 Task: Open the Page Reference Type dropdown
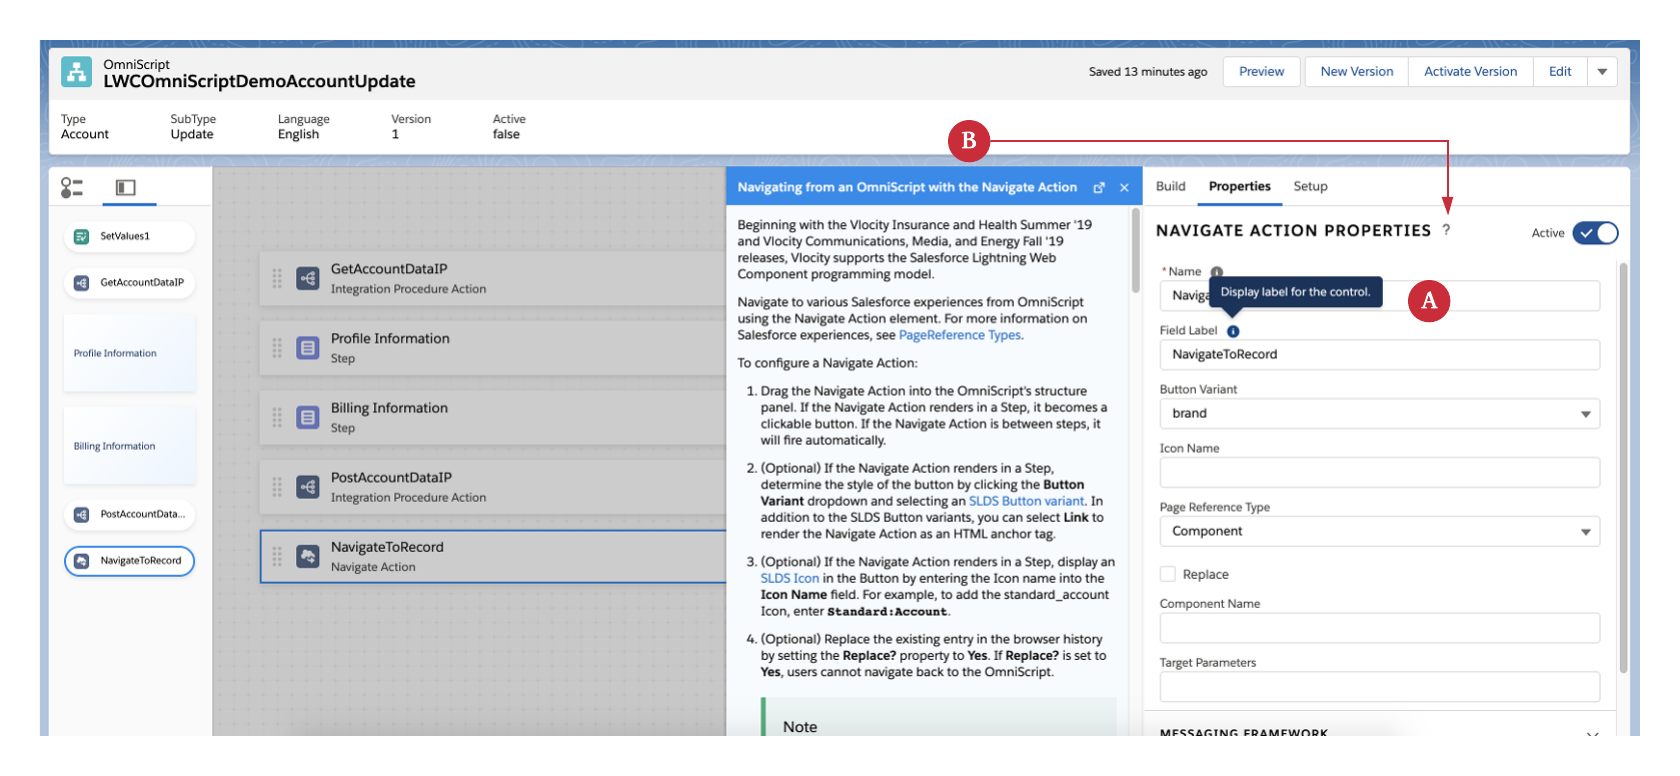(1379, 531)
